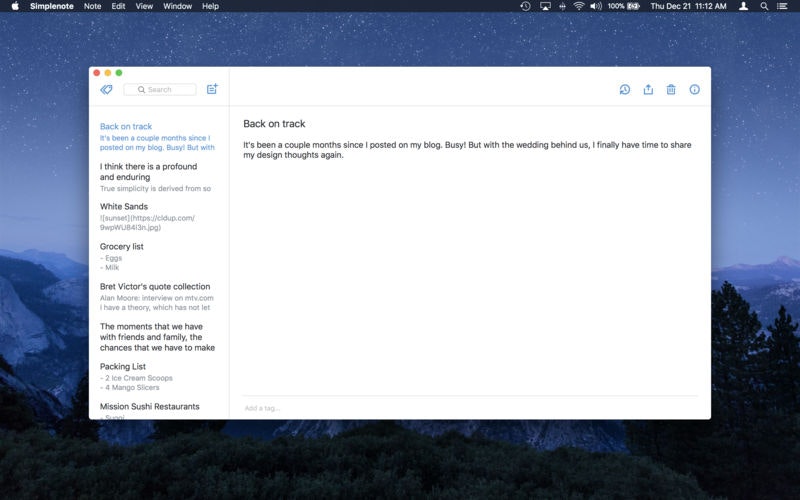
Task: Click the search field in sidebar
Action: point(160,90)
